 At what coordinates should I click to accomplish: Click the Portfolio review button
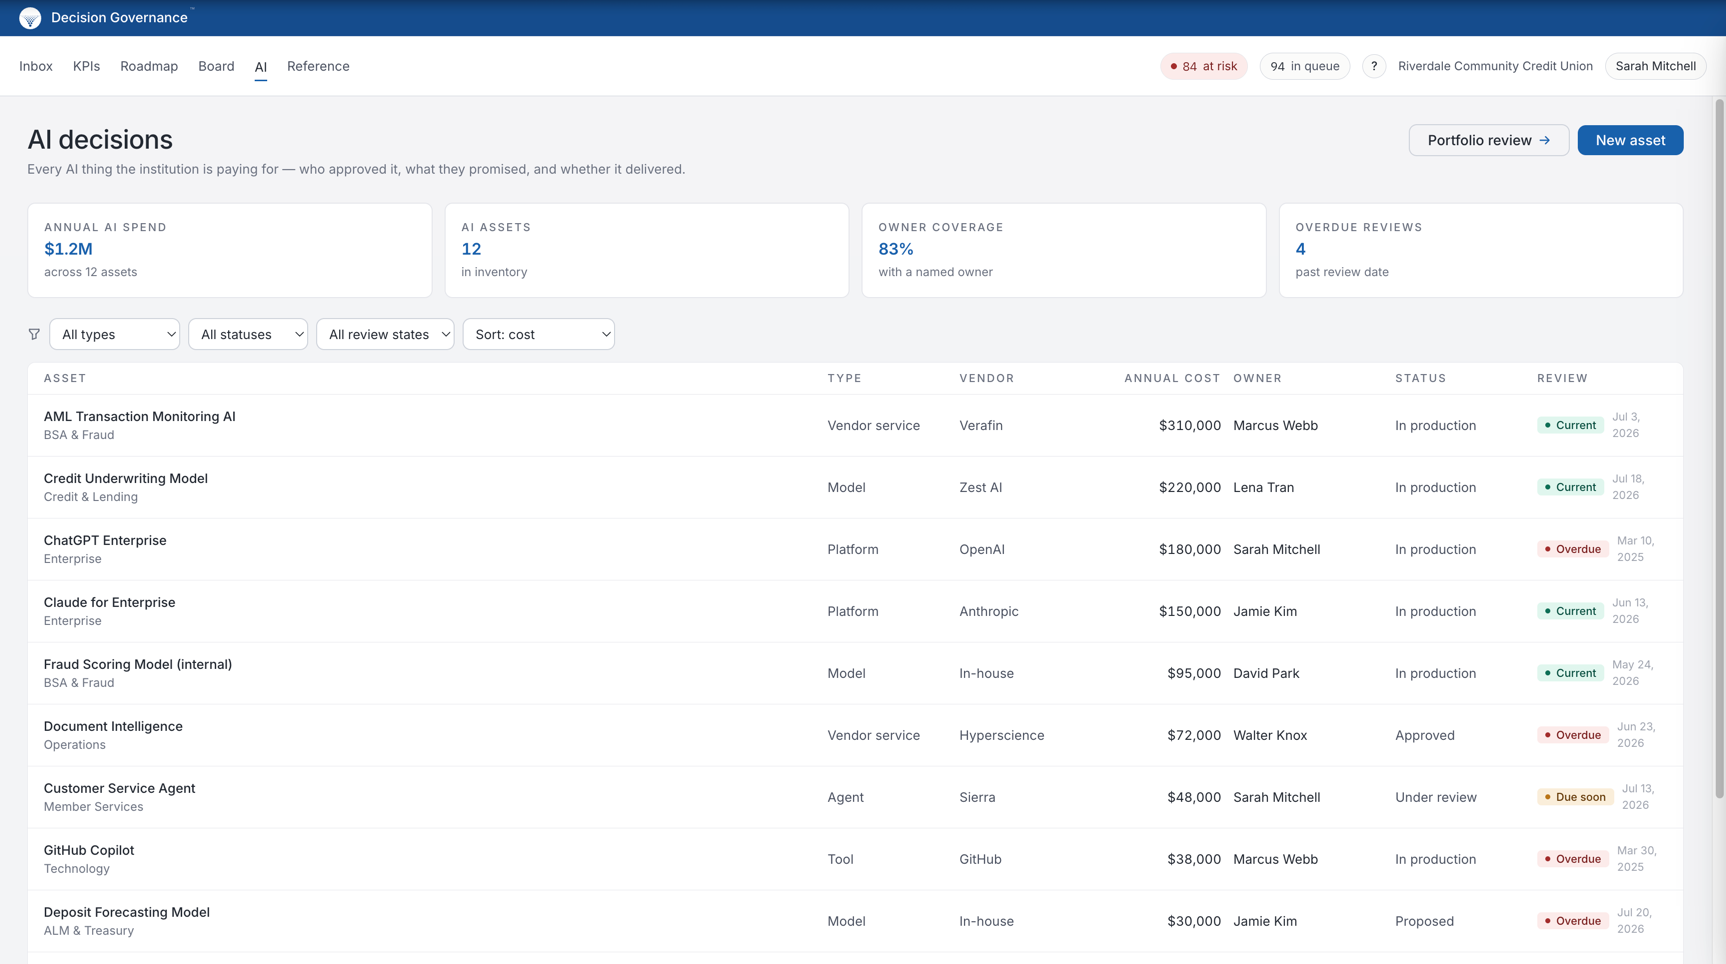(1489, 140)
